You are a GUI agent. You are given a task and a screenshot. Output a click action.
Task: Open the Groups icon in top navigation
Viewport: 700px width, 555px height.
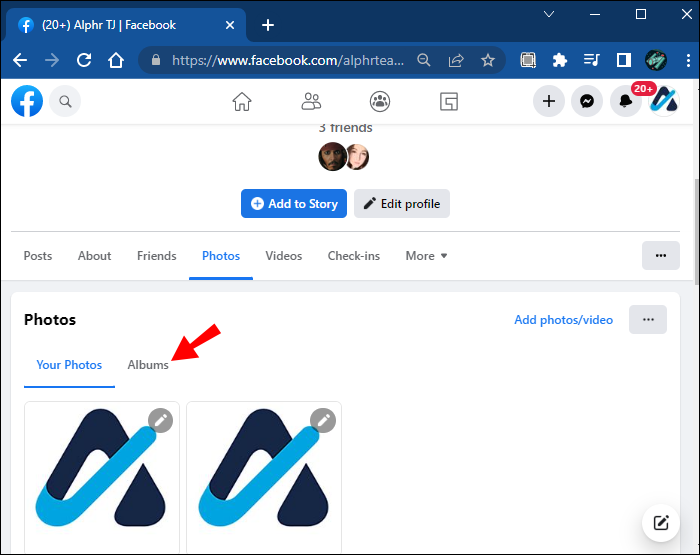point(380,101)
